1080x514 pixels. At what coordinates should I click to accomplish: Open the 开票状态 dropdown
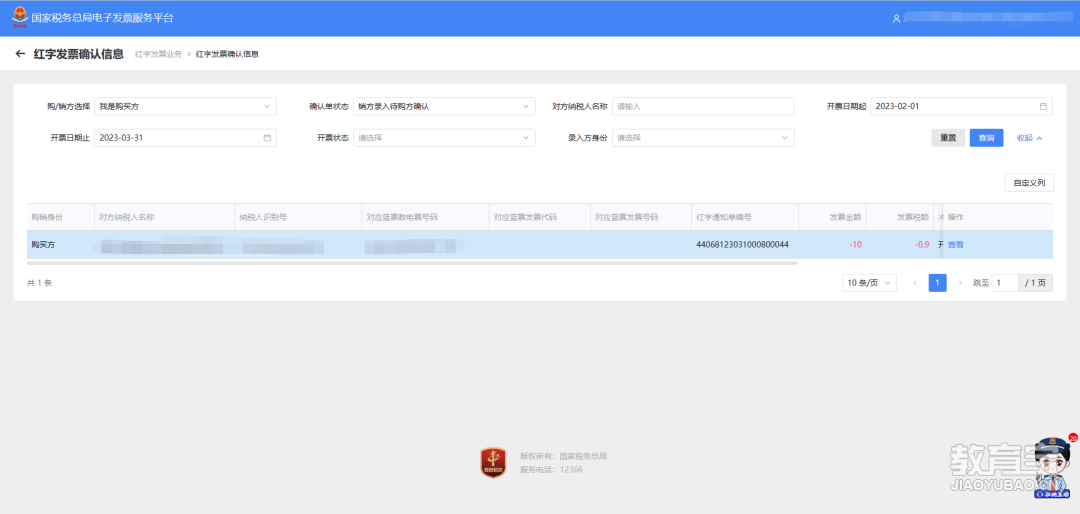click(x=444, y=138)
